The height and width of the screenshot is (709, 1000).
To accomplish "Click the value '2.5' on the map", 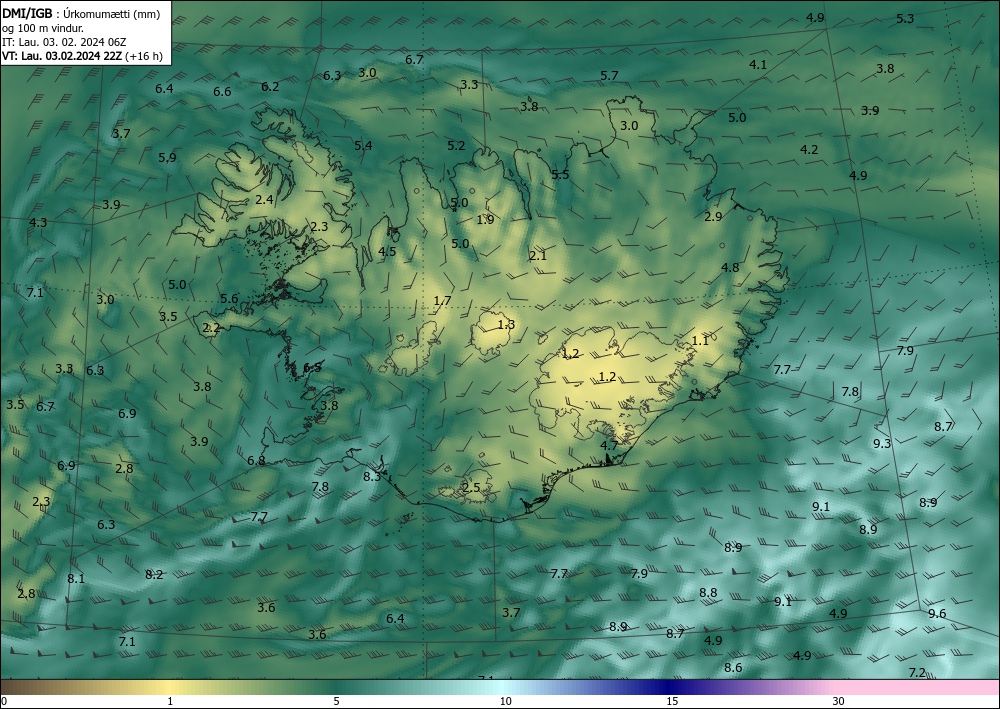I will pos(471,488).
